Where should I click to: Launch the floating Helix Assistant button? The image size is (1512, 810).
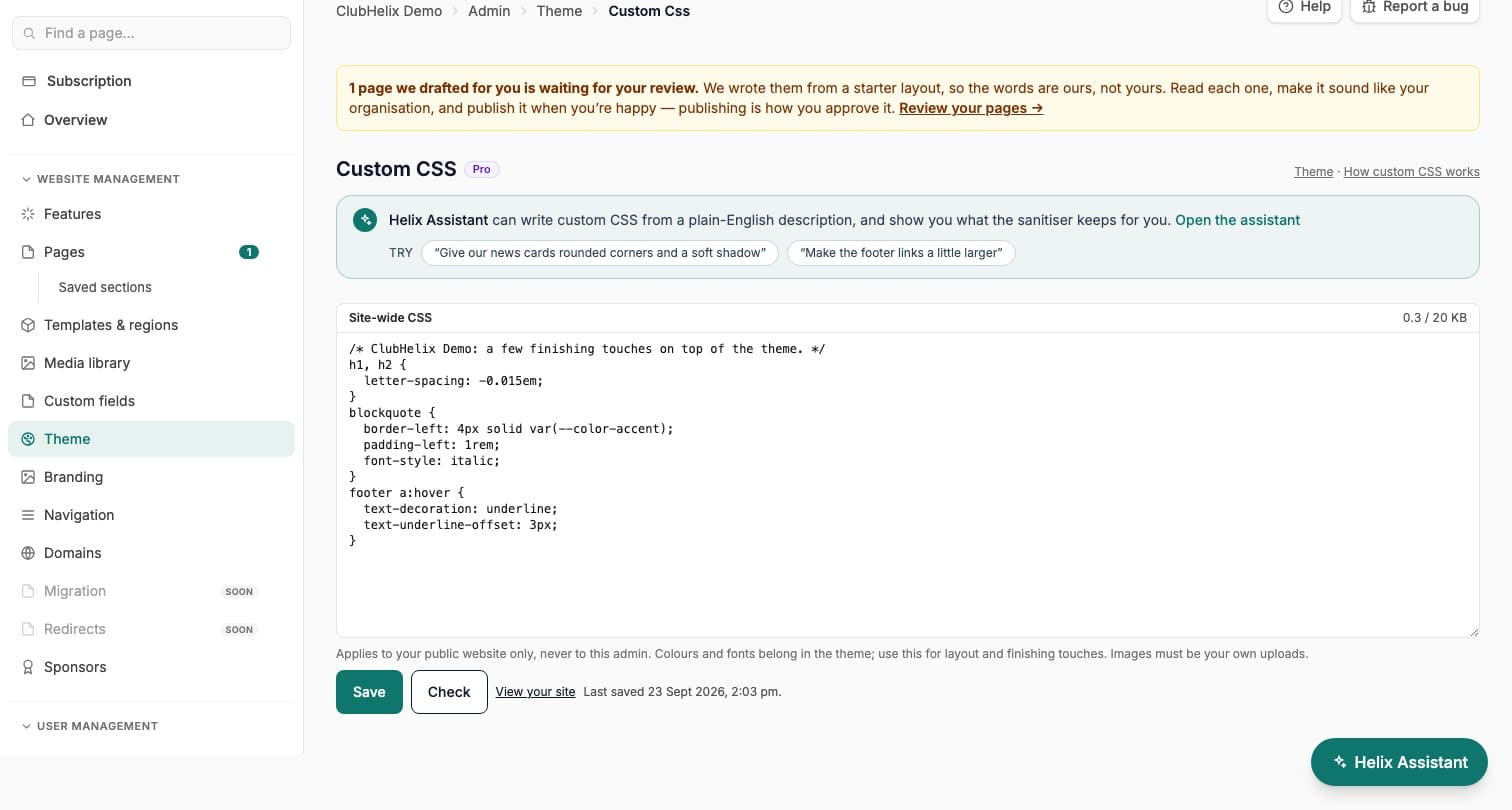pyautogui.click(x=1399, y=762)
